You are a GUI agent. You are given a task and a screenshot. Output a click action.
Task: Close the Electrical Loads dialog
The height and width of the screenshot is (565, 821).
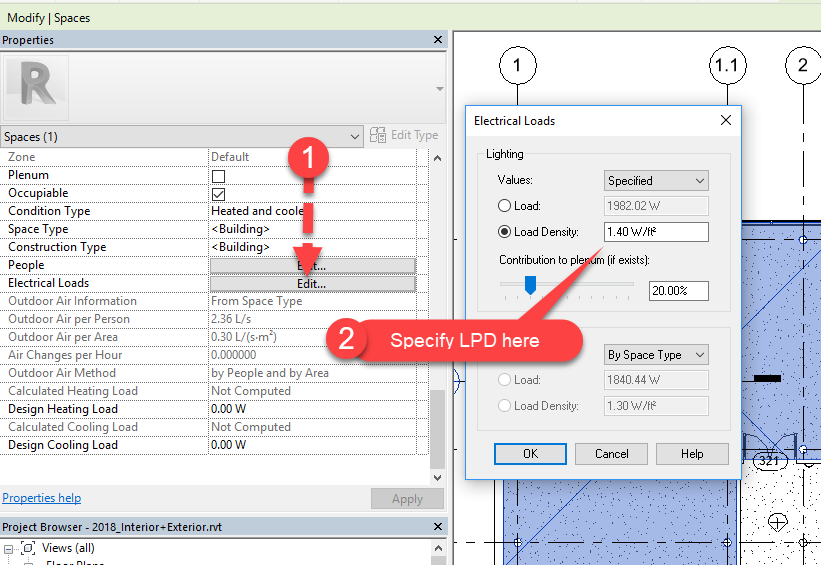point(726,120)
